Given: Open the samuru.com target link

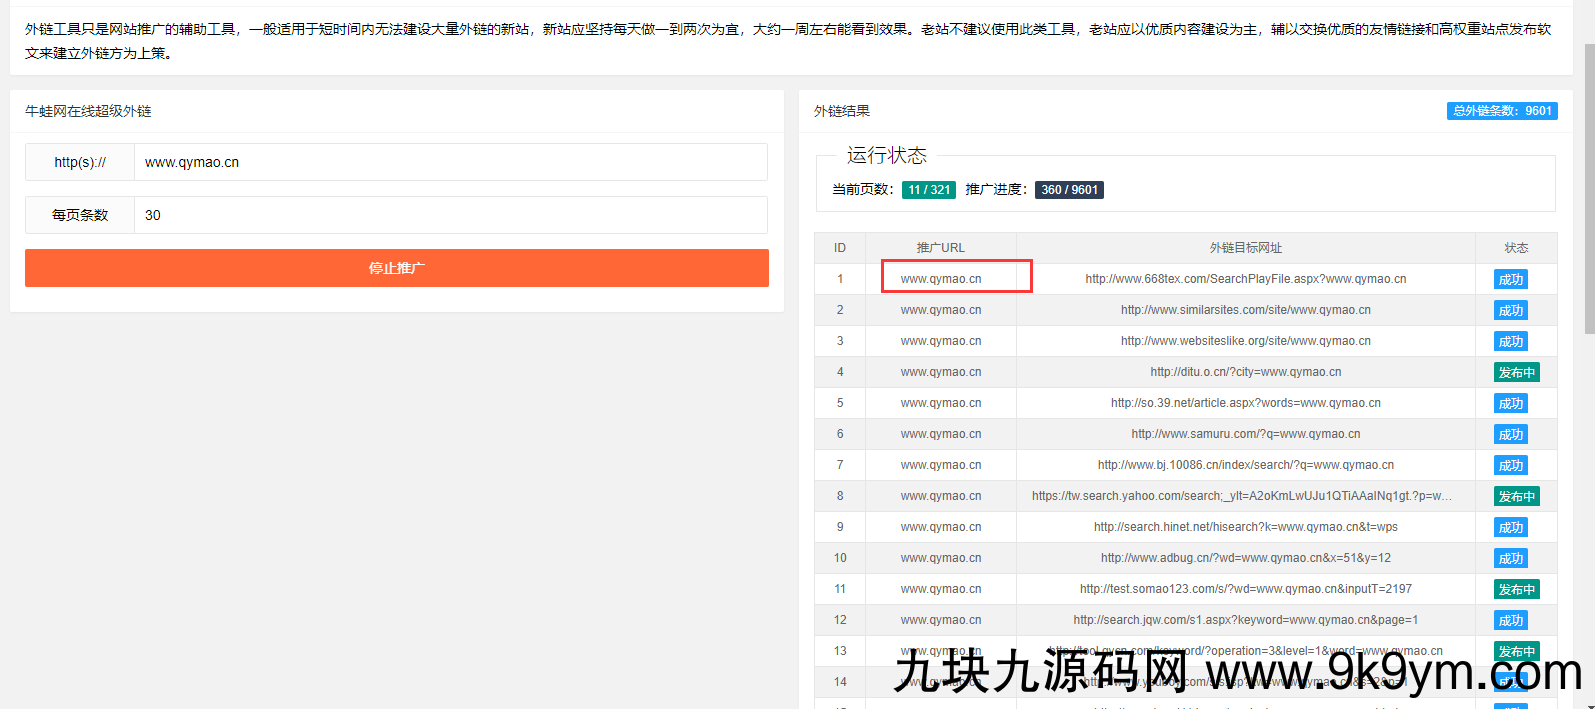Looking at the screenshot, I should [x=1245, y=434].
